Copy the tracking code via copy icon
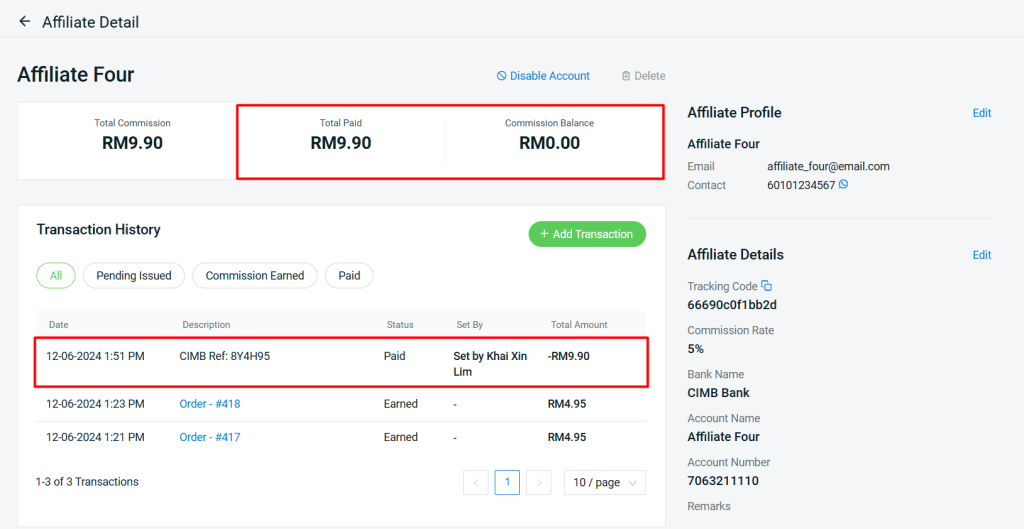The height and width of the screenshot is (529, 1024). click(766, 286)
